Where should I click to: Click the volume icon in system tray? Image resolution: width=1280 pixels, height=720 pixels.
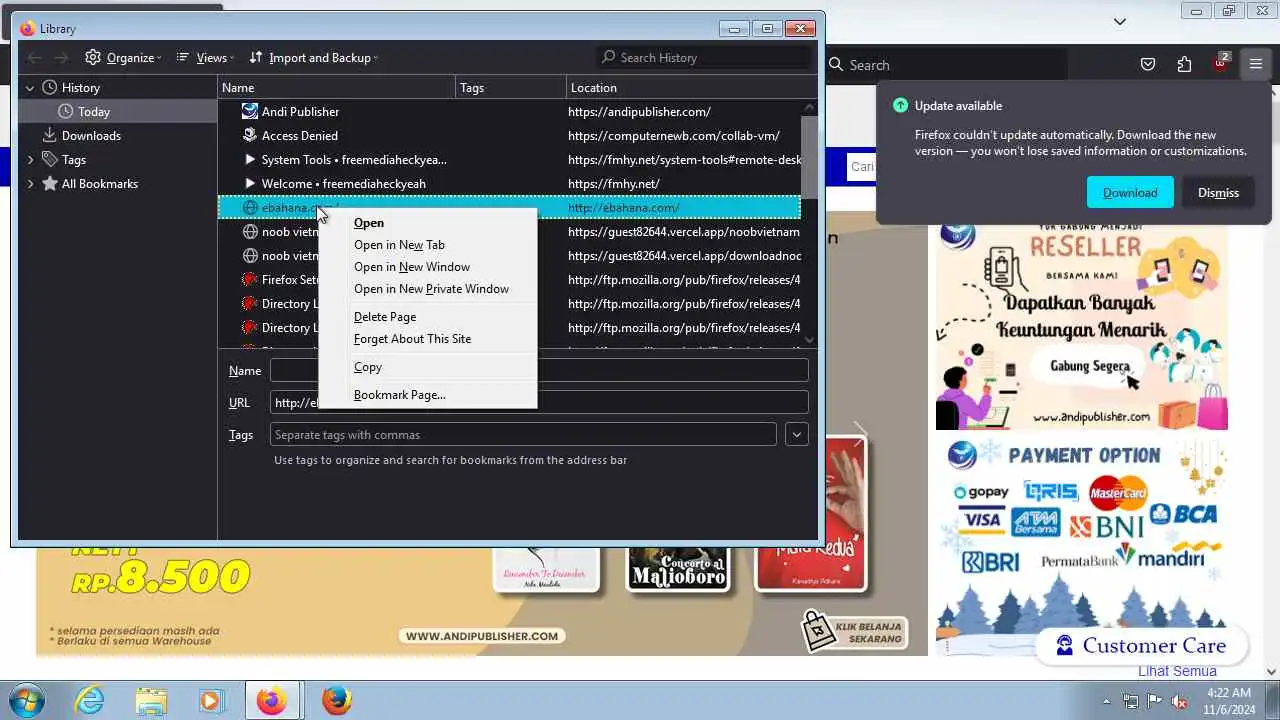point(1179,701)
